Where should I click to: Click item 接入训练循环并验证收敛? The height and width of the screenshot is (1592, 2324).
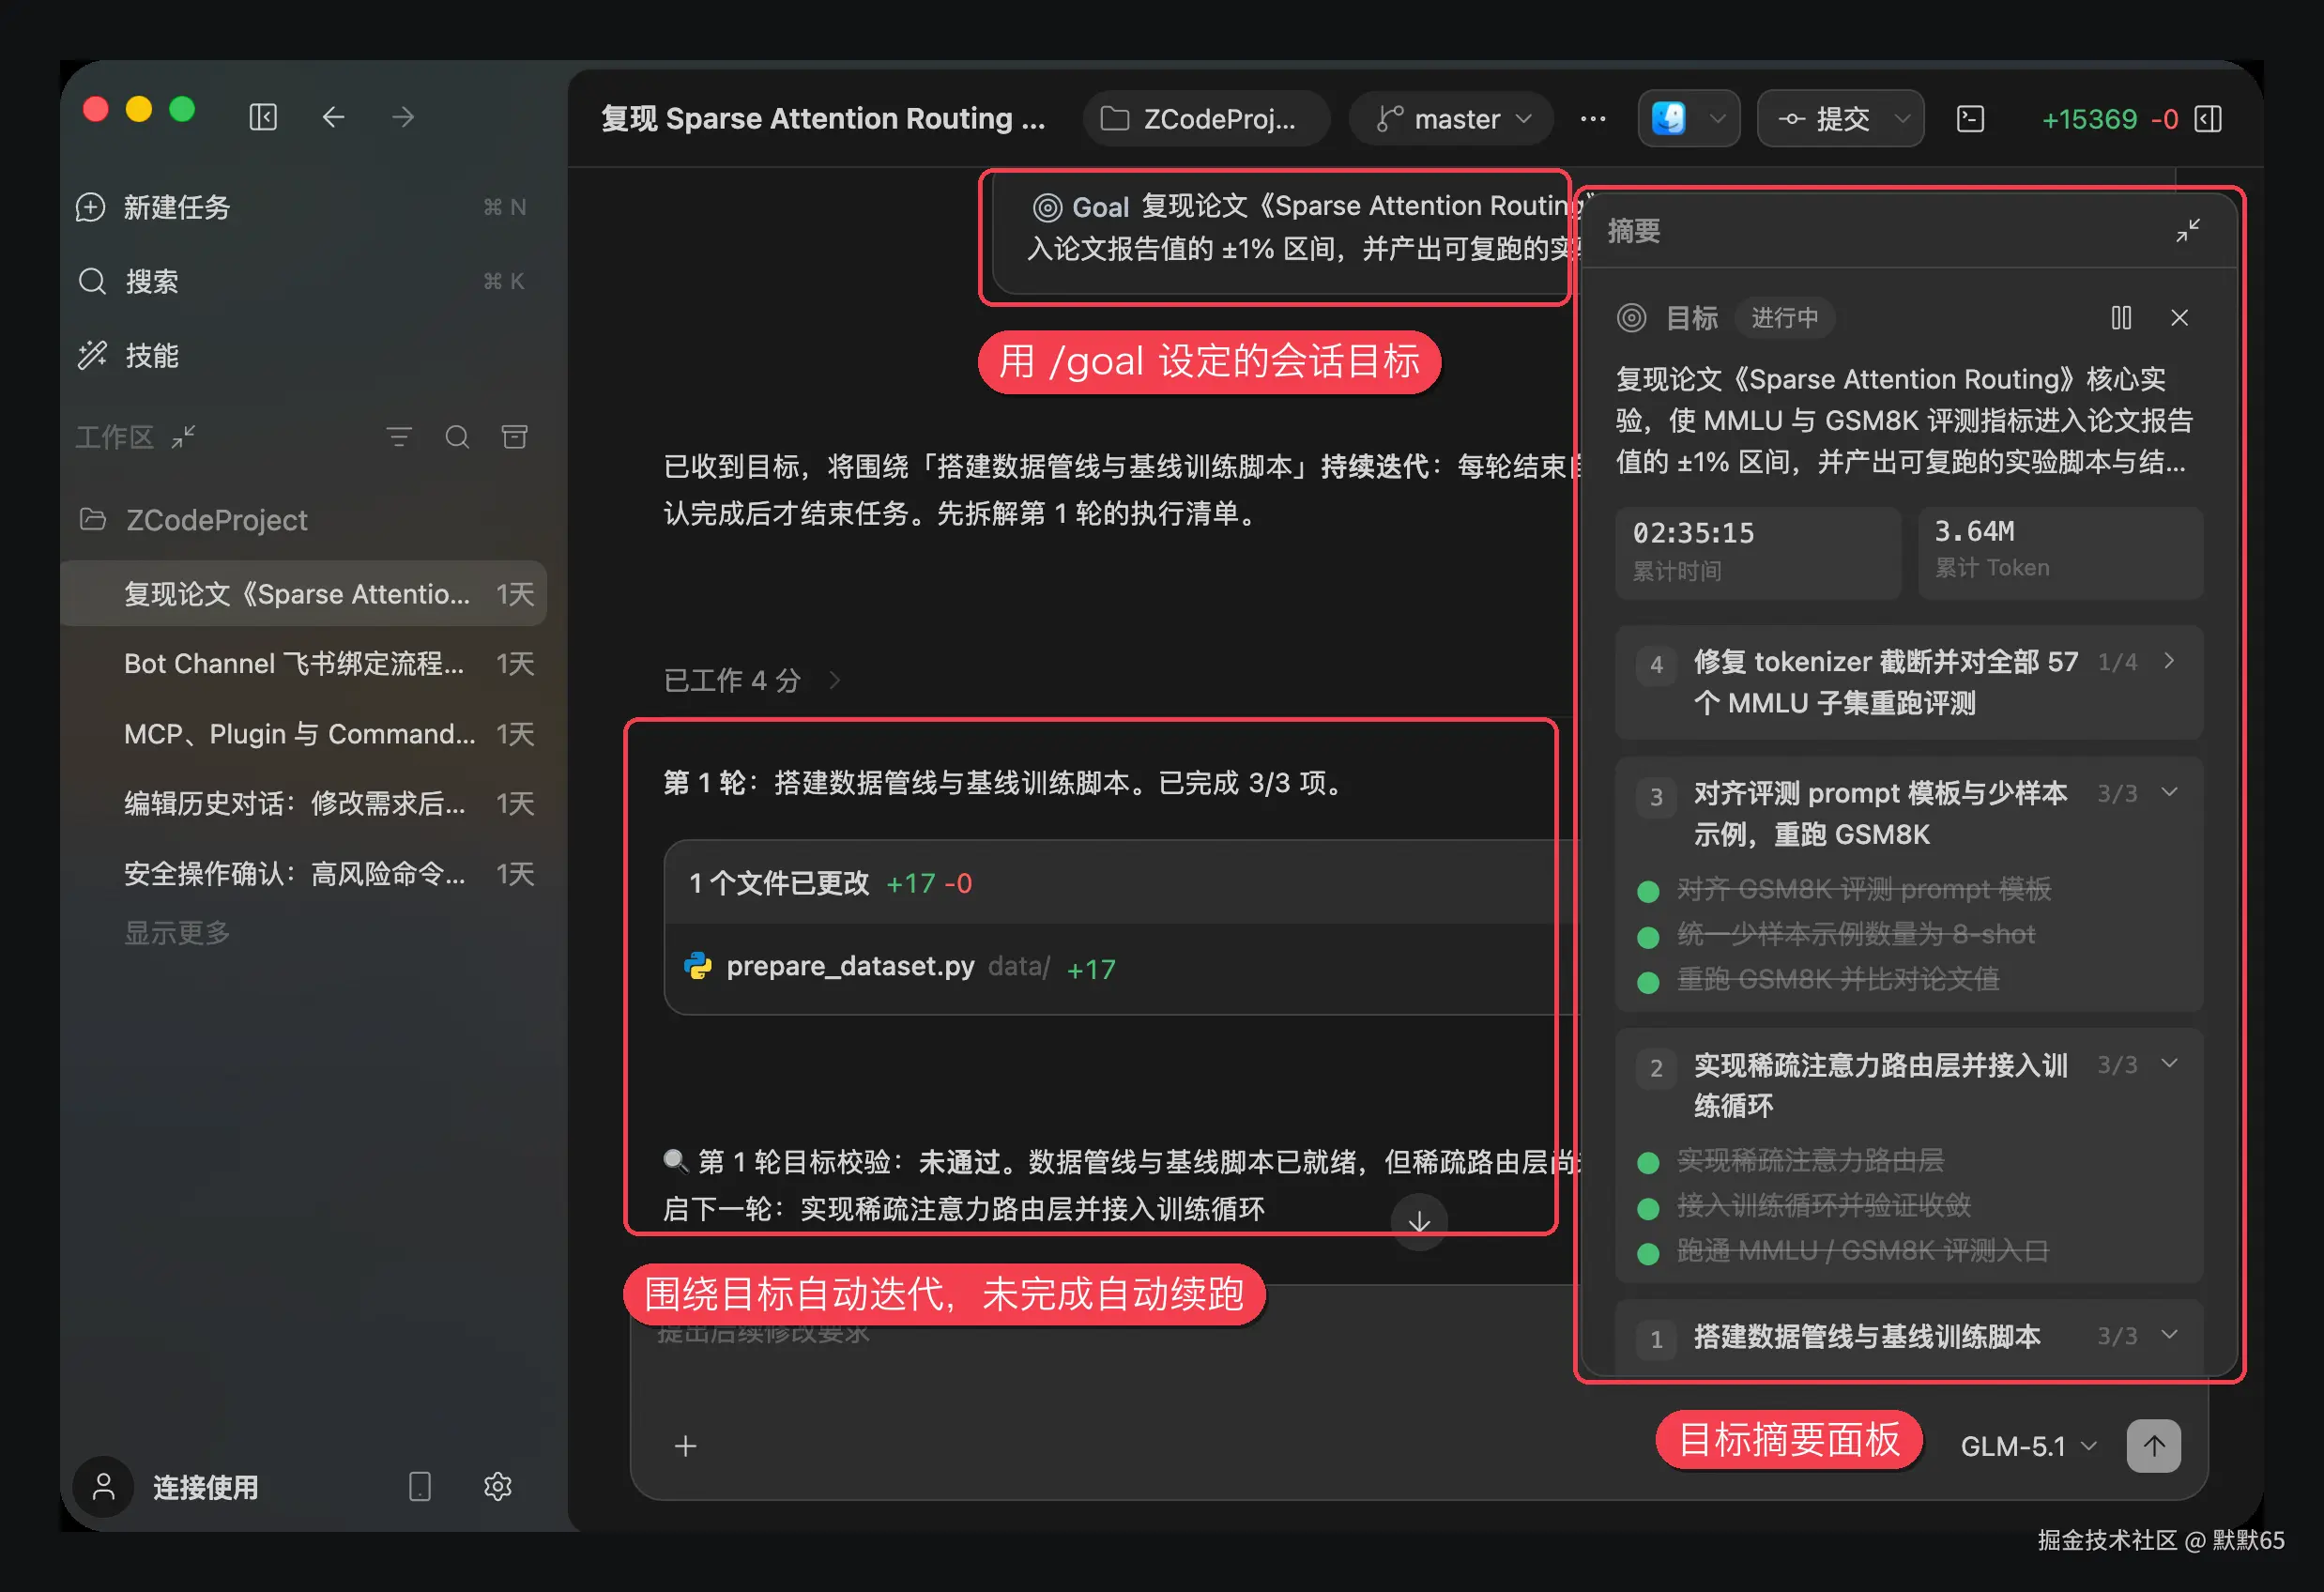(x=1822, y=1205)
